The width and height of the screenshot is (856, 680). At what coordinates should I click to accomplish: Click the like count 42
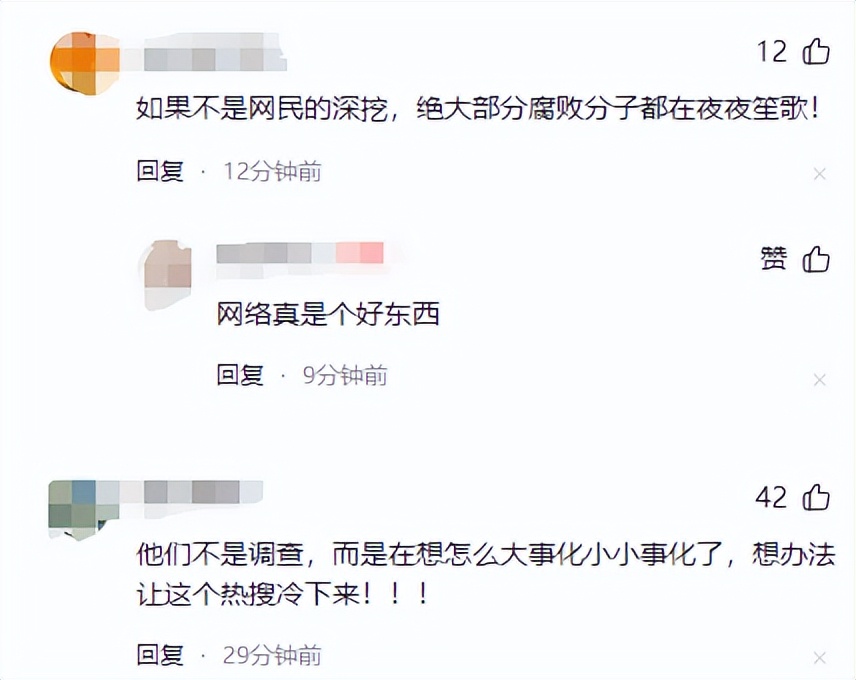click(x=771, y=498)
